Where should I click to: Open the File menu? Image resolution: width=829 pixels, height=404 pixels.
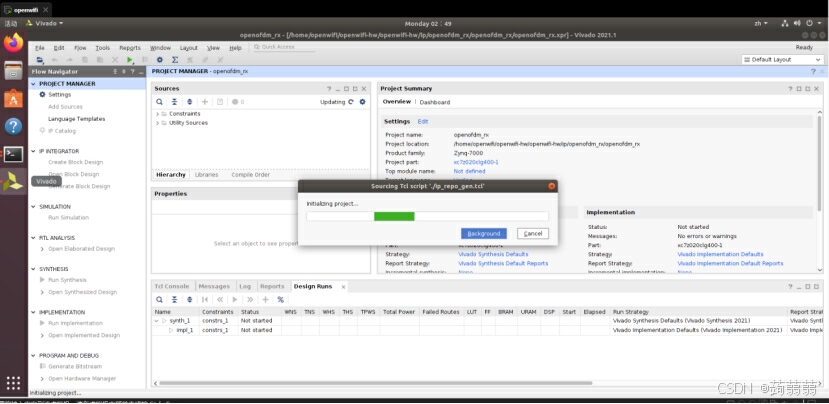(x=40, y=48)
